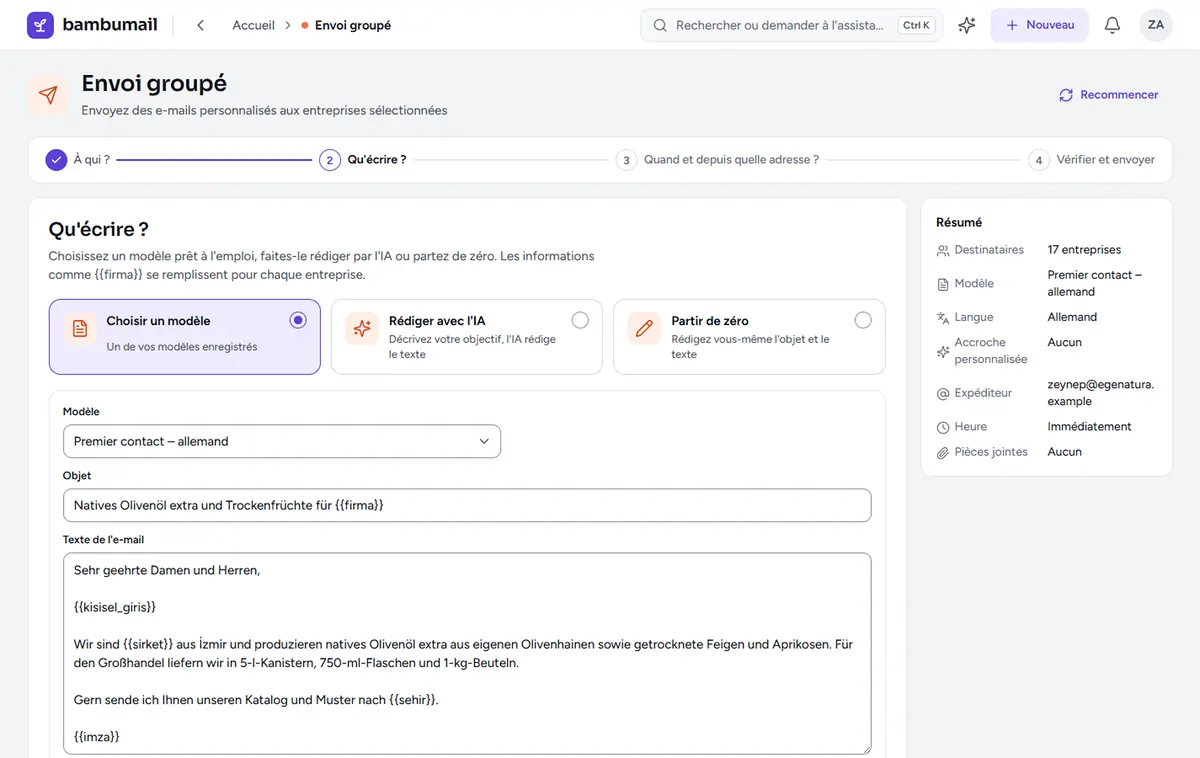Click the plus icon in Nouveau button

1012,25
